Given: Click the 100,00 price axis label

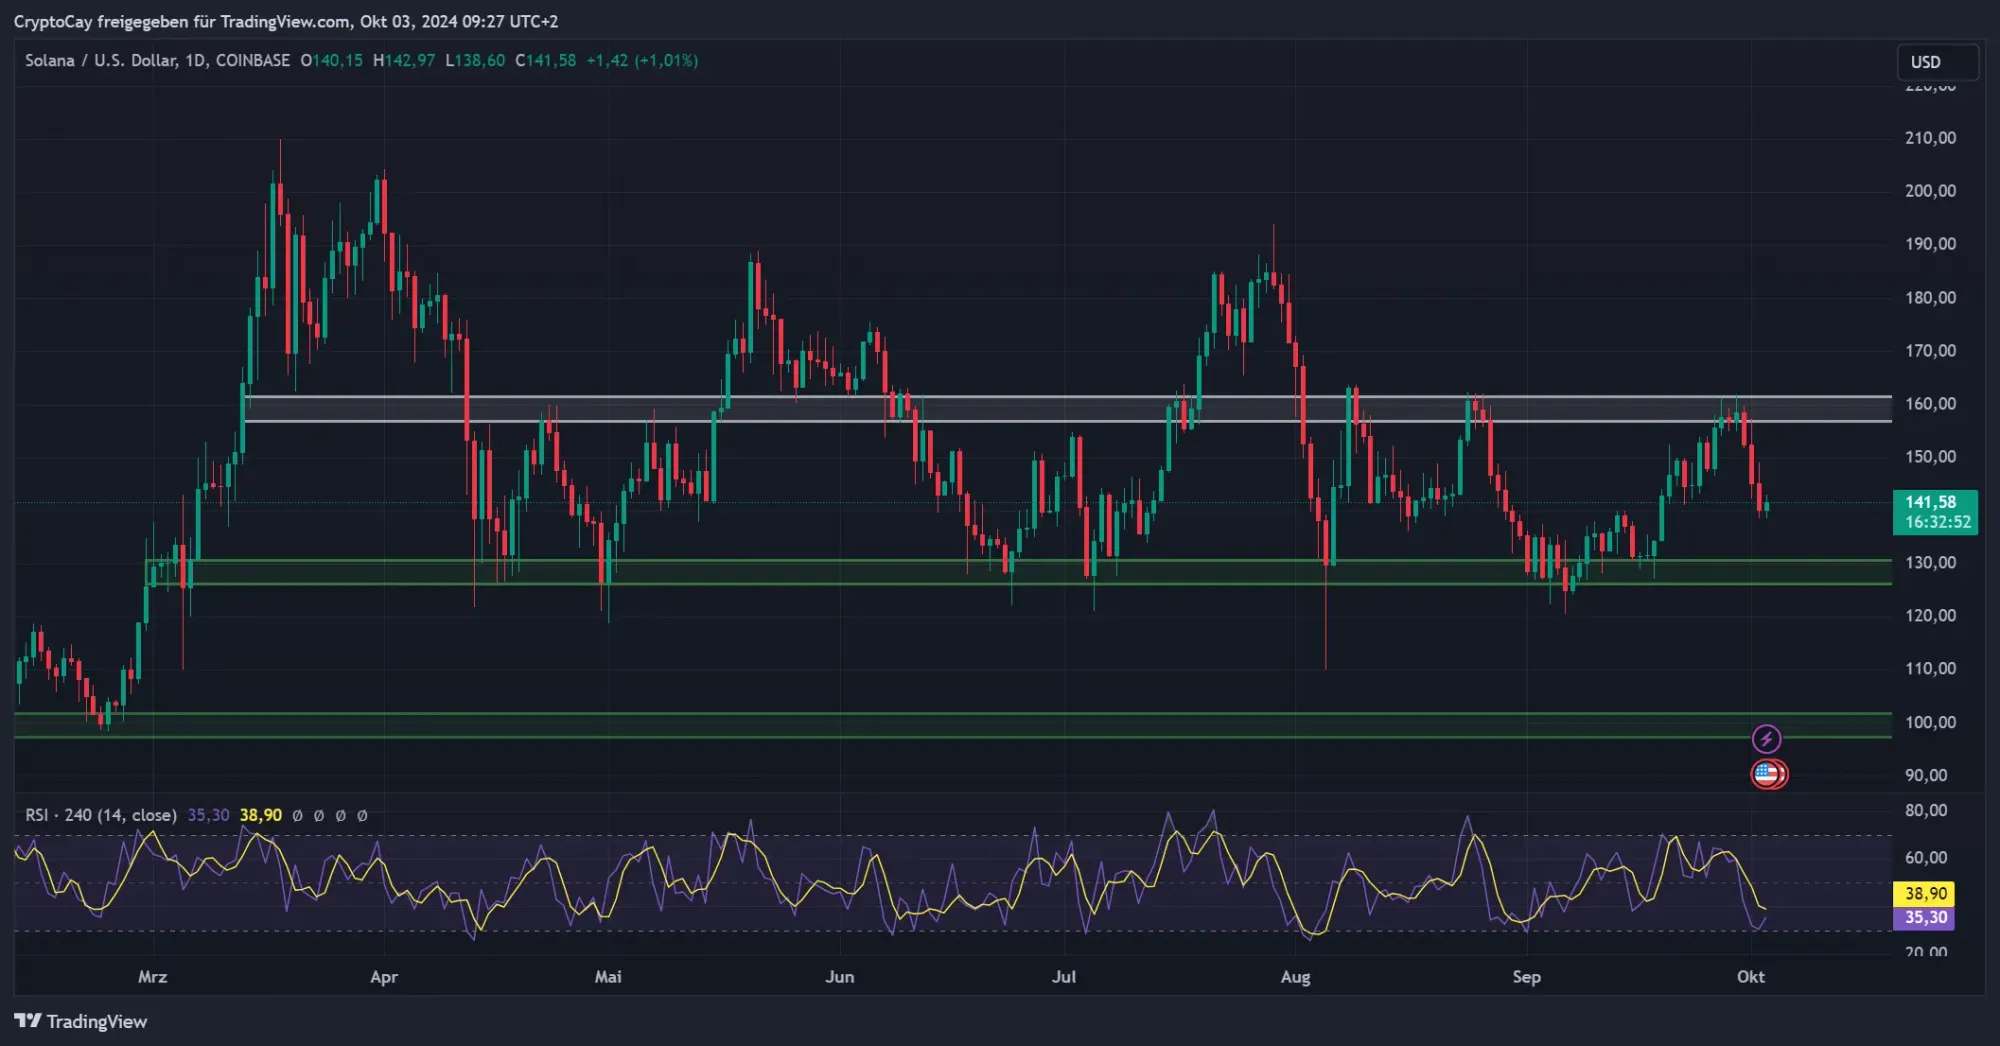Looking at the screenshot, I should [x=1930, y=722].
